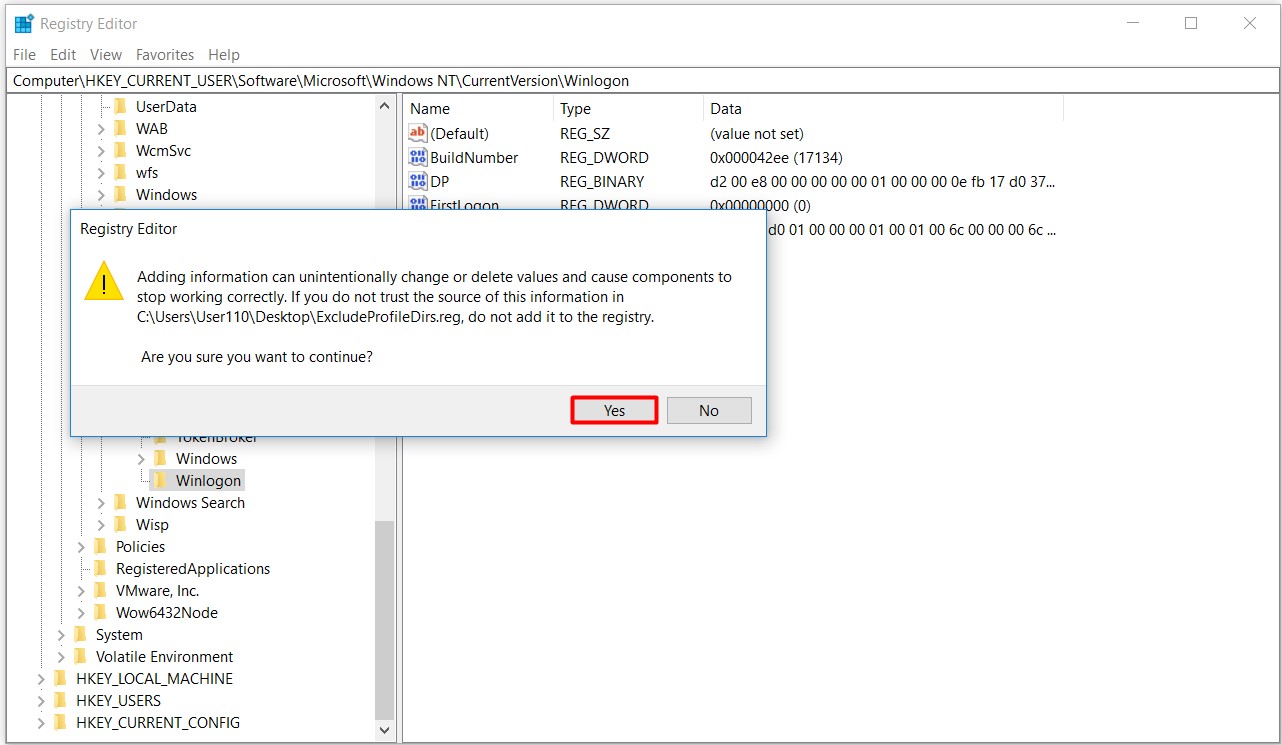Expand the Wow6432Node key
Image resolution: width=1282 pixels, height=745 pixels.
pos(81,613)
